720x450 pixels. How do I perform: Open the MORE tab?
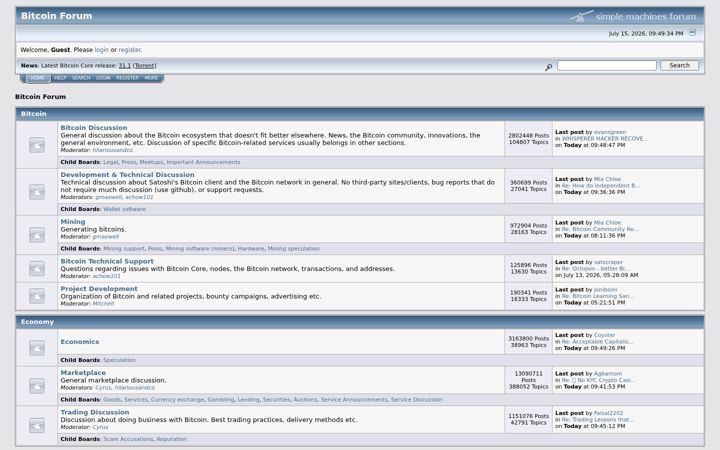coord(151,78)
